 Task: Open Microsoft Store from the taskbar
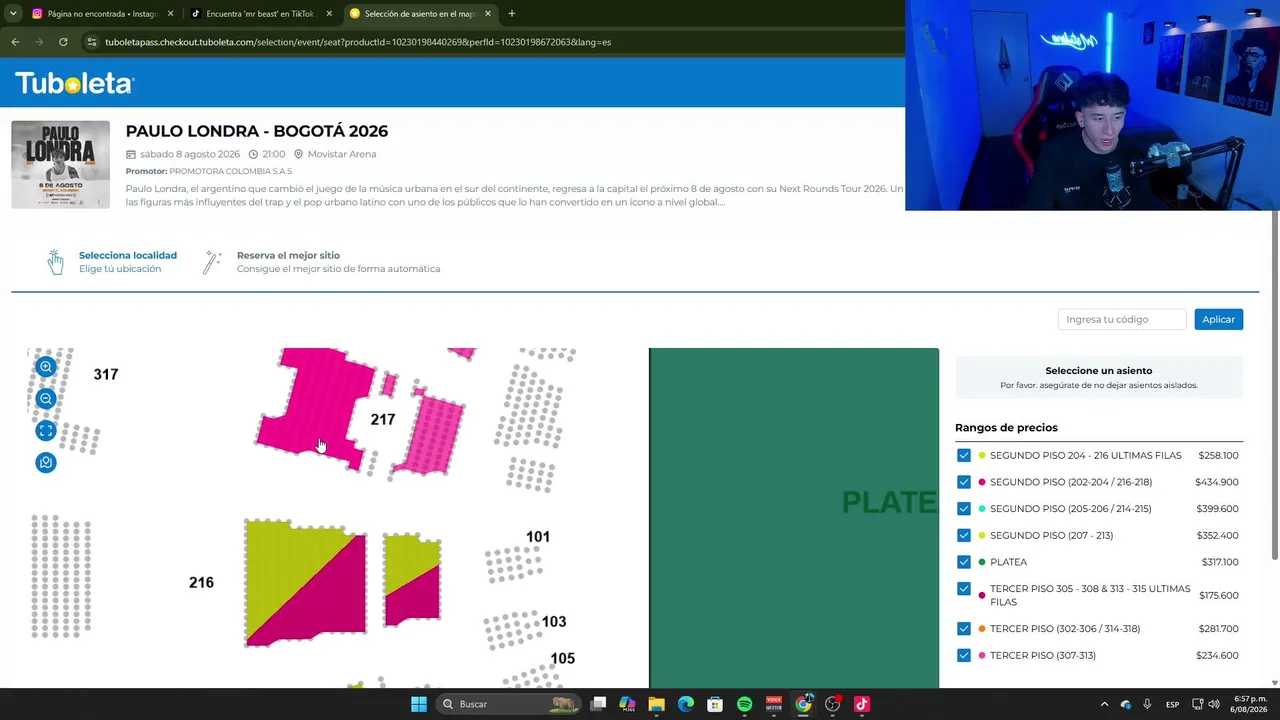click(715, 704)
